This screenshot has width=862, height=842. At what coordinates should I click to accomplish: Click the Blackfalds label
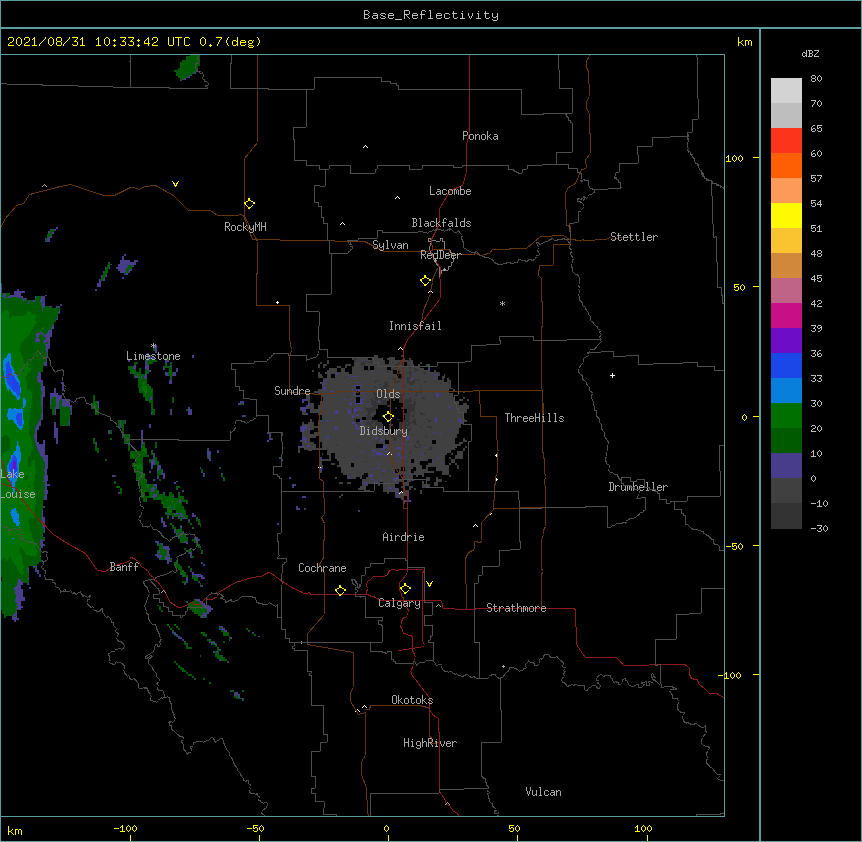441,223
